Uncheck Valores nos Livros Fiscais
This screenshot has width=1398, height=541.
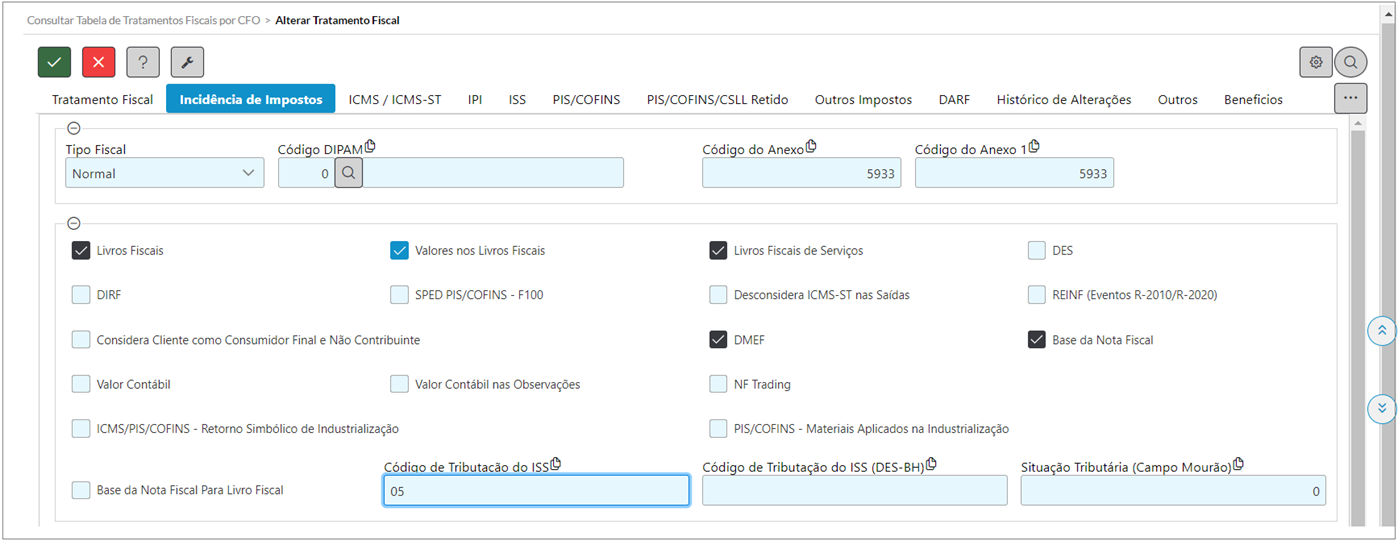[x=399, y=250]
